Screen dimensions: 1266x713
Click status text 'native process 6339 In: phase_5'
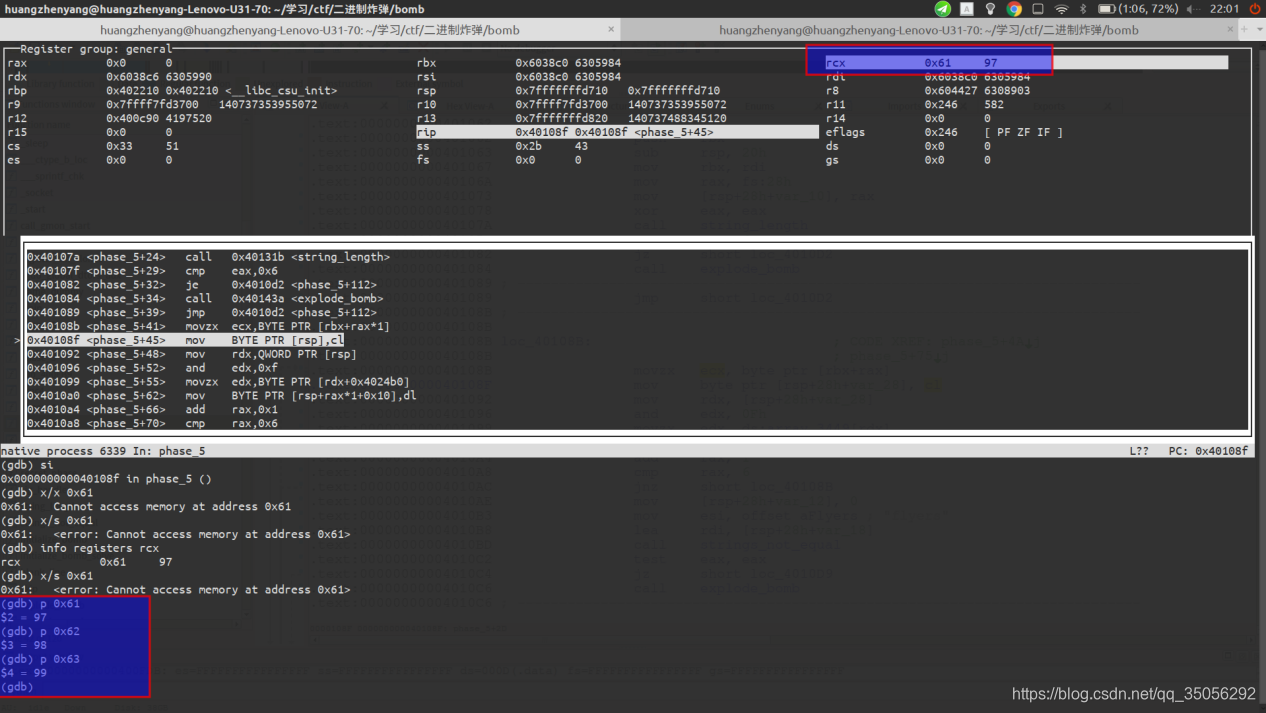[103, 451]
